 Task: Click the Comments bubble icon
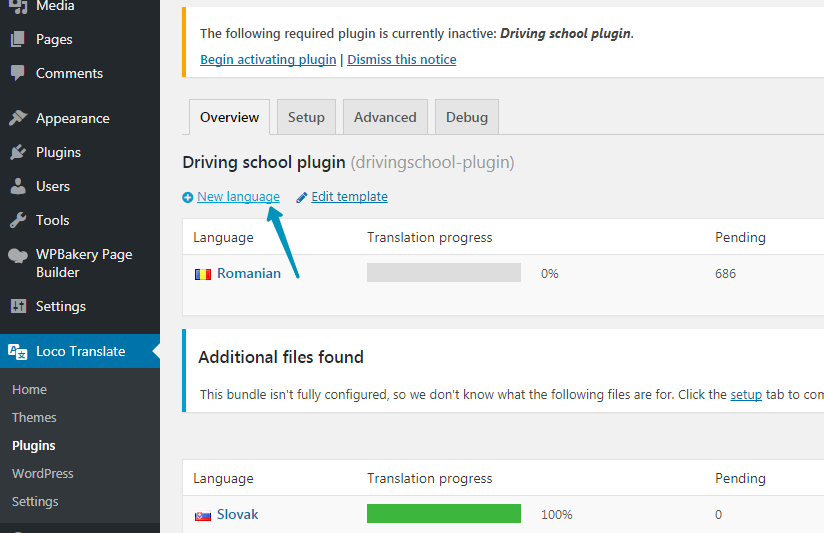point(17,73)
